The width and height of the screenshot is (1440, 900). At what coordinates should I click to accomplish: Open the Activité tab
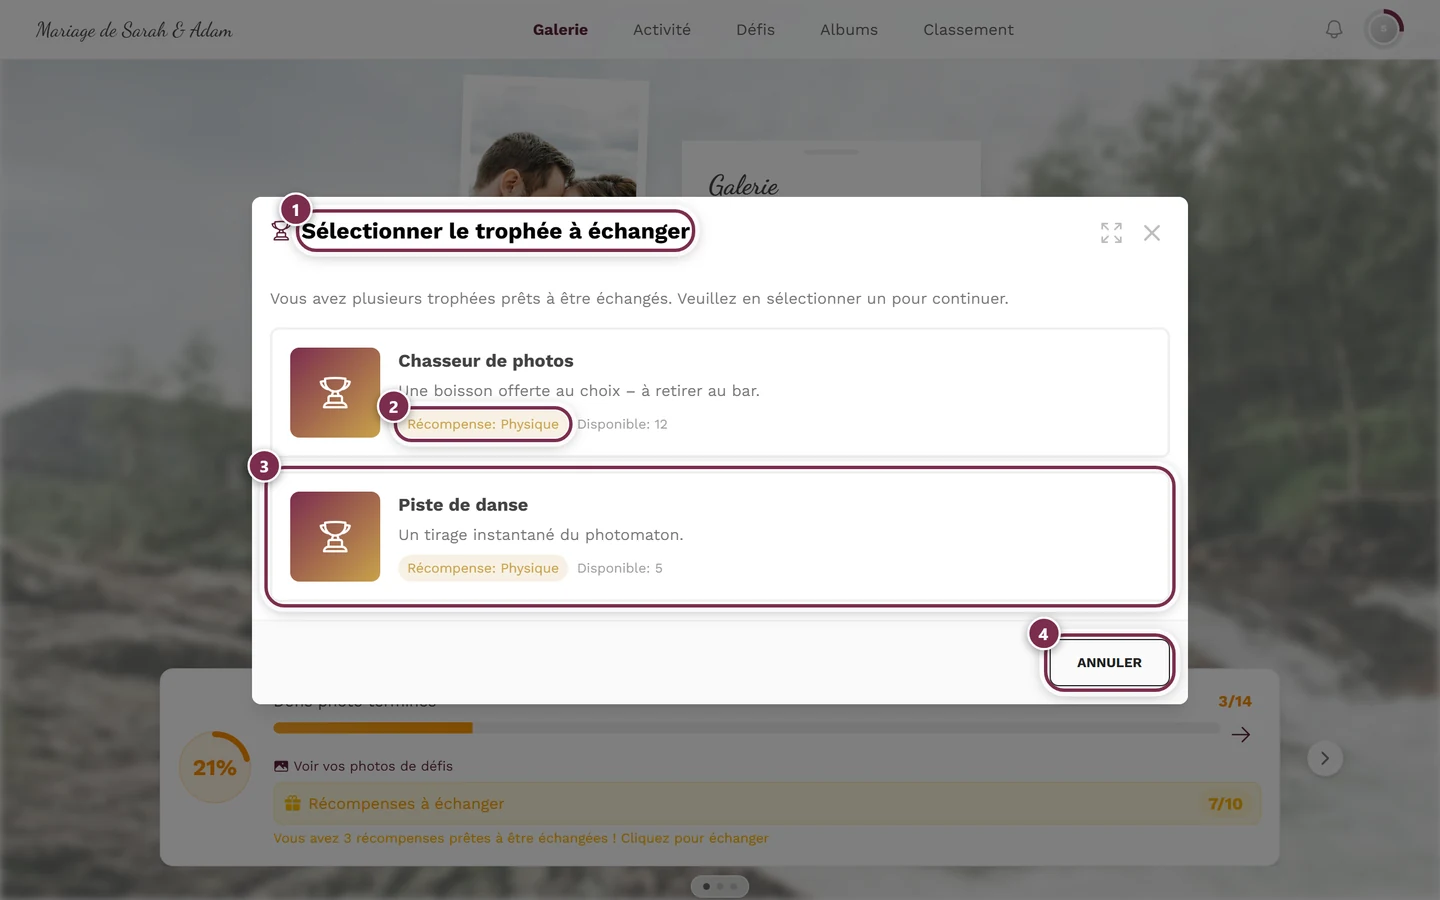point(662,30)
